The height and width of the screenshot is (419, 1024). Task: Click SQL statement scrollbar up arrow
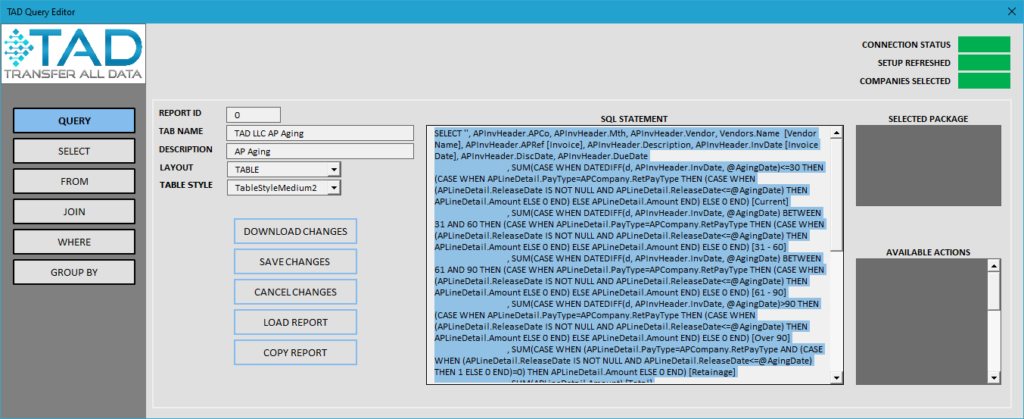pyautogui.click(x=837, y=132)
